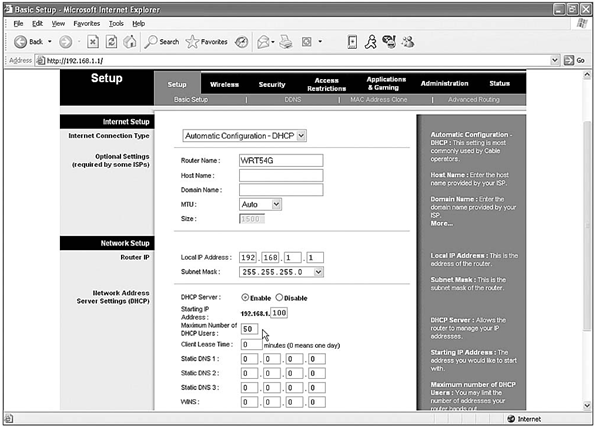
Task: Click the page scrollbar up arrow
Action: pos(587,75)
